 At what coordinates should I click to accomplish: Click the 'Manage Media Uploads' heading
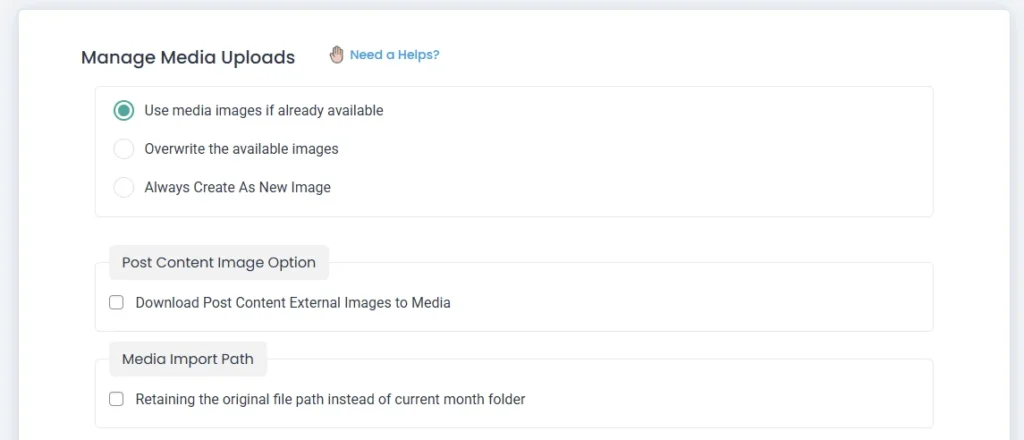pos(188,58)
